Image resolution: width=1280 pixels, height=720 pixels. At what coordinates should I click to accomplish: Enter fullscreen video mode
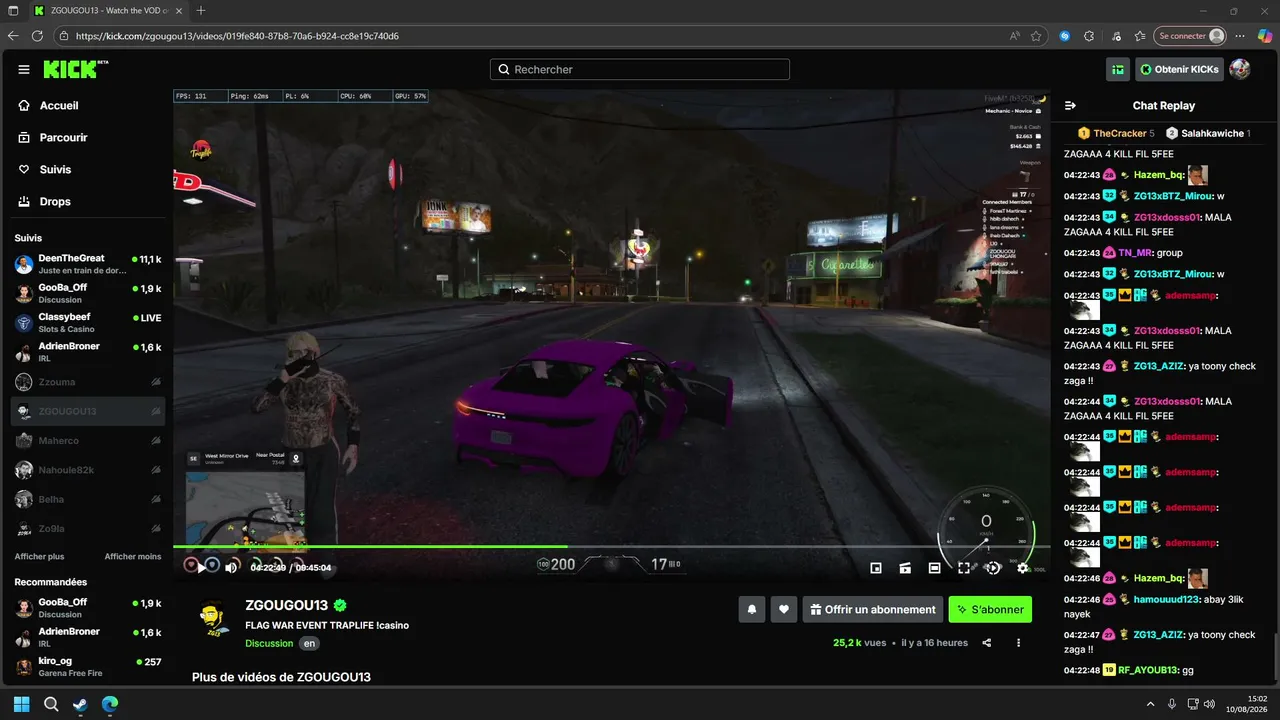964,568
